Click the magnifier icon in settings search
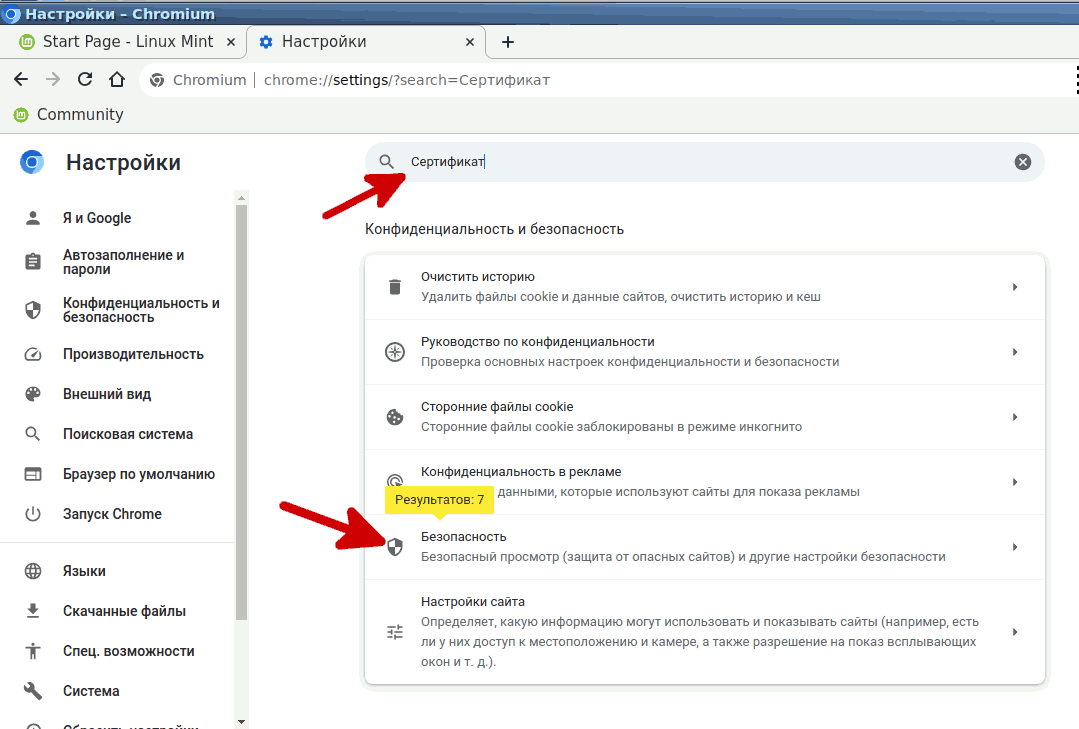Viewport: 1079px width, 729px height. point(387,162)
